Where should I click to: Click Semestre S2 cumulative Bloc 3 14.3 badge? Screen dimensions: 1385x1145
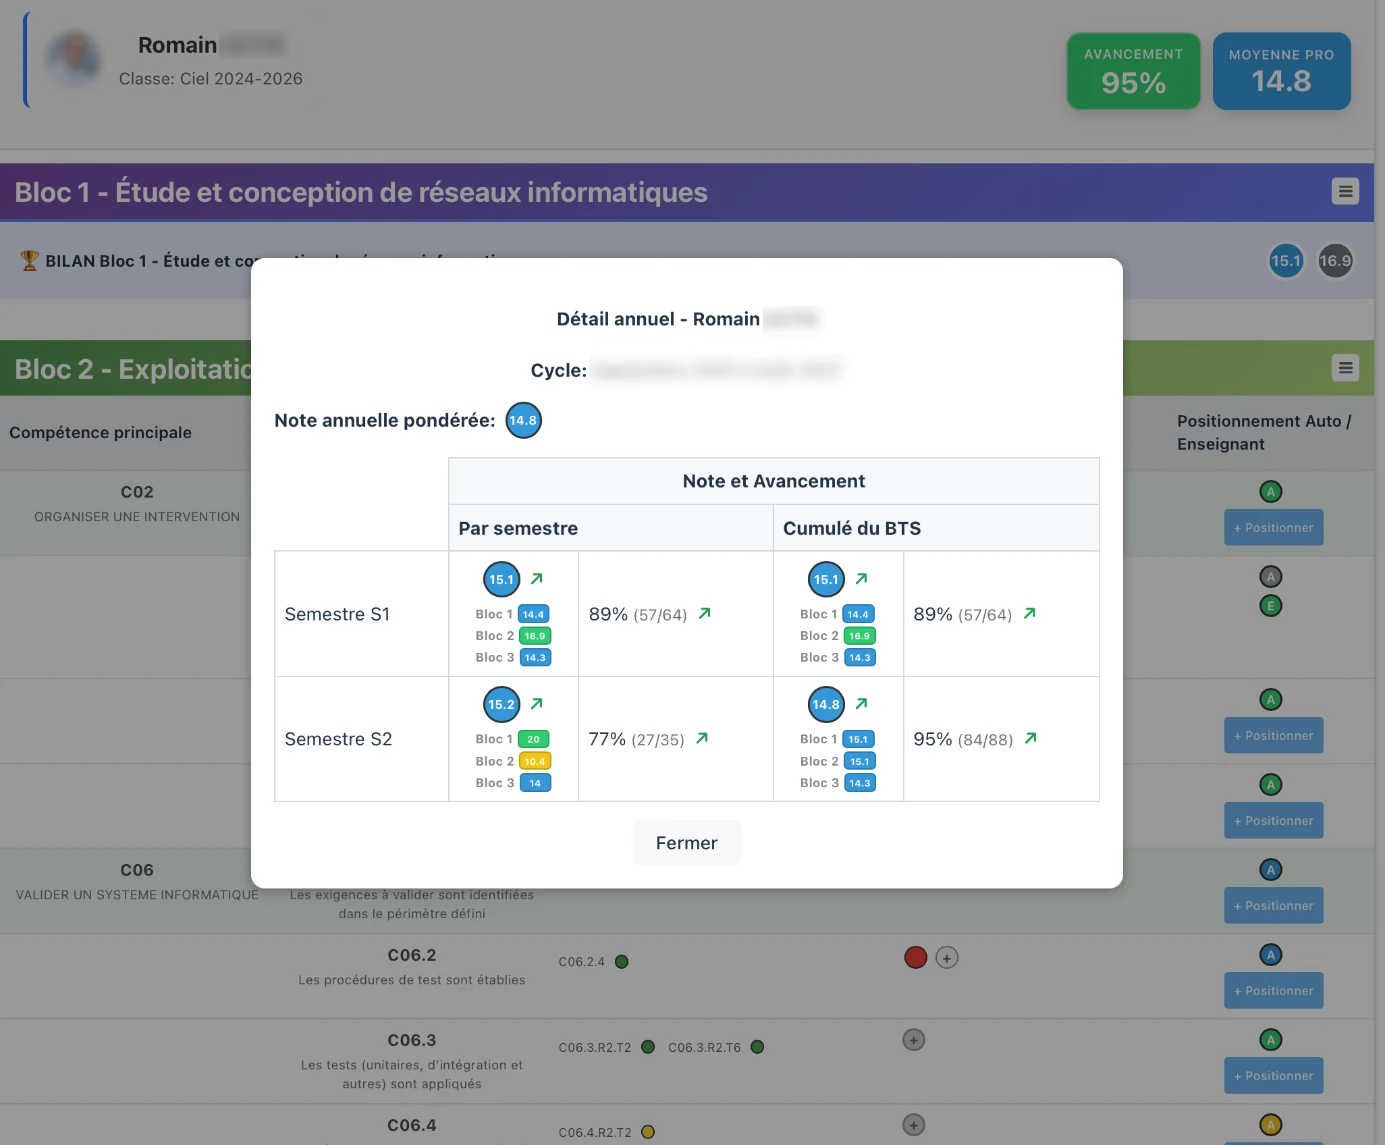click(860, 783)
